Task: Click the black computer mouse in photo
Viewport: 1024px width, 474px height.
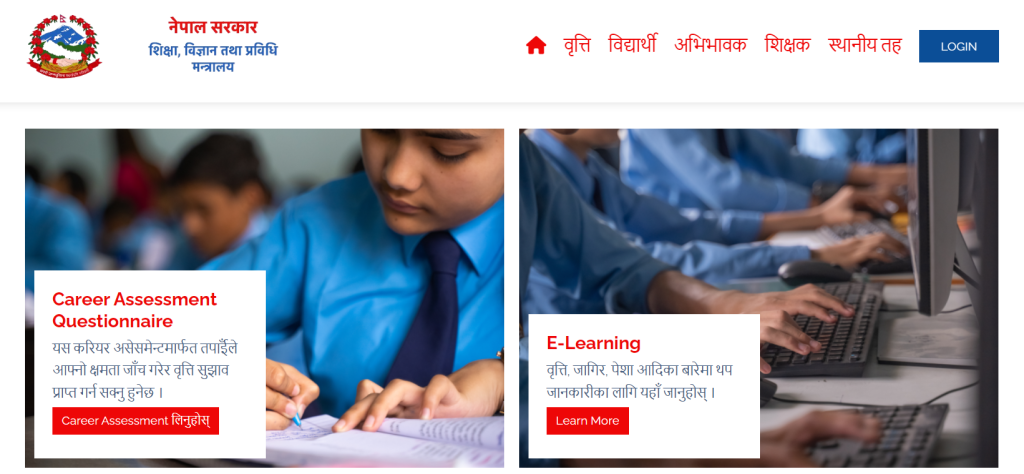Action: [814, 272]
